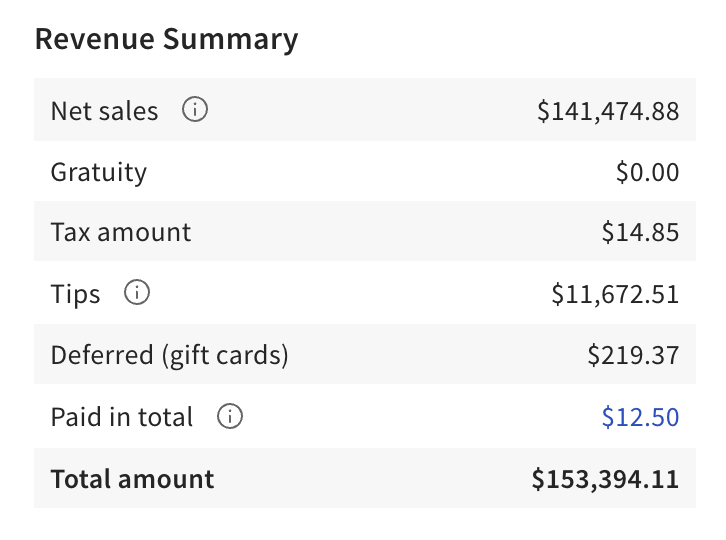The width and height of the screenshot is (726, 540).
Task: Click the word Revenue in the title
Action: [96, 39]
